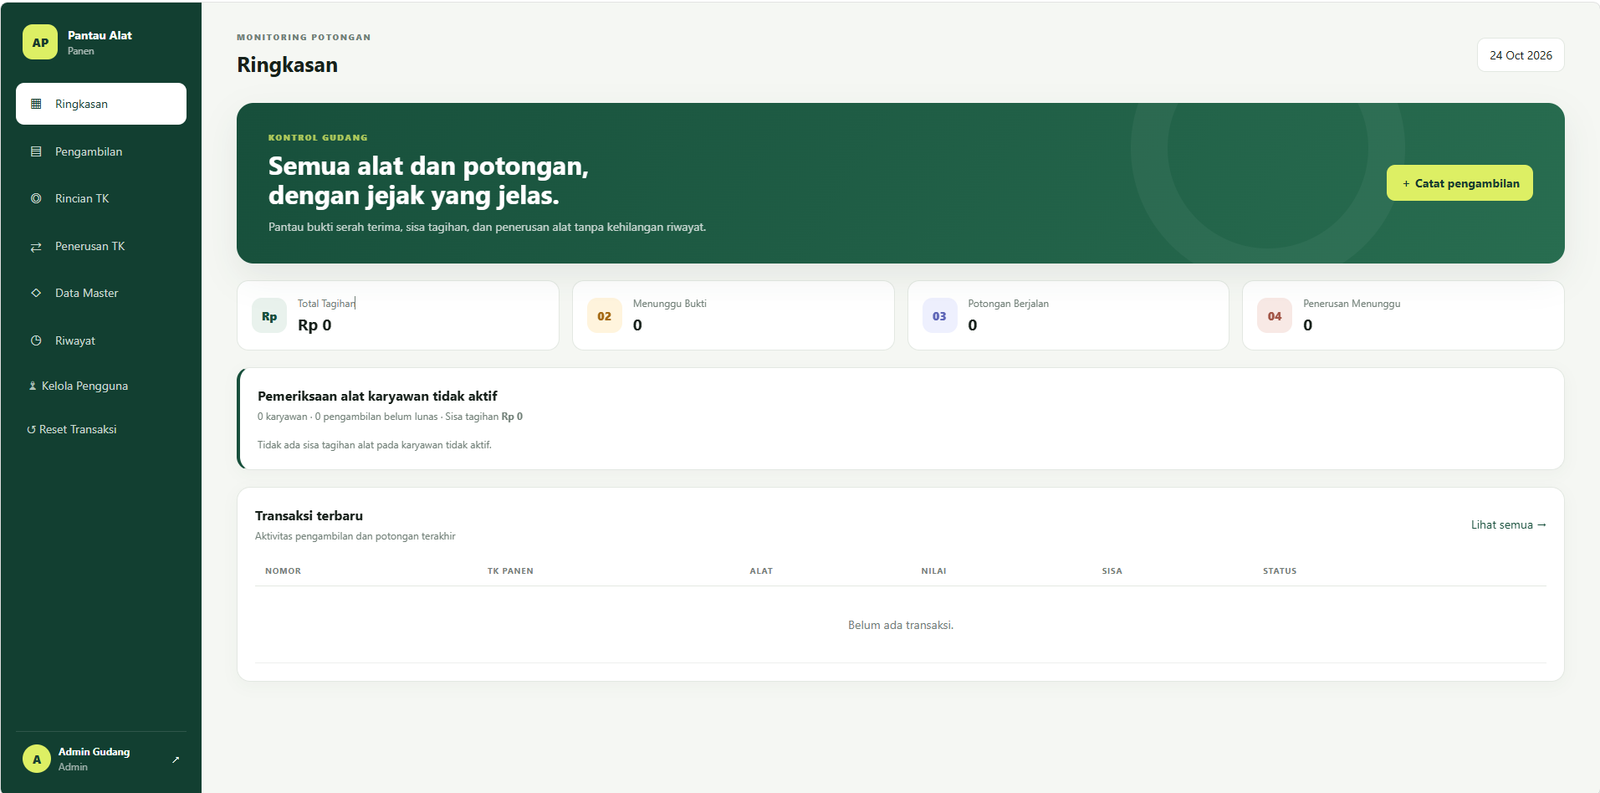Viewport: 1600px width, 793px height.
Task: Follow the Lihat semua link
Action: (x=1508, y=525)
